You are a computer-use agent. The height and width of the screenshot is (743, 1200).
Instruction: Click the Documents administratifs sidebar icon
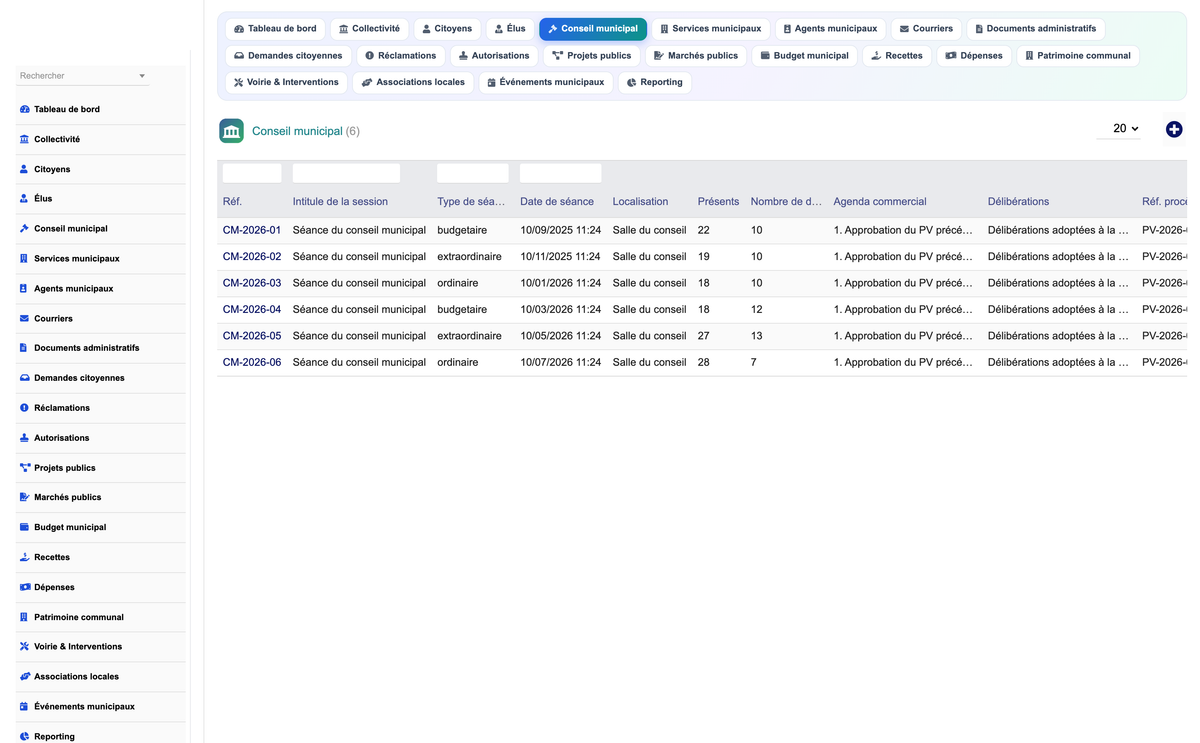pos(24,348)
